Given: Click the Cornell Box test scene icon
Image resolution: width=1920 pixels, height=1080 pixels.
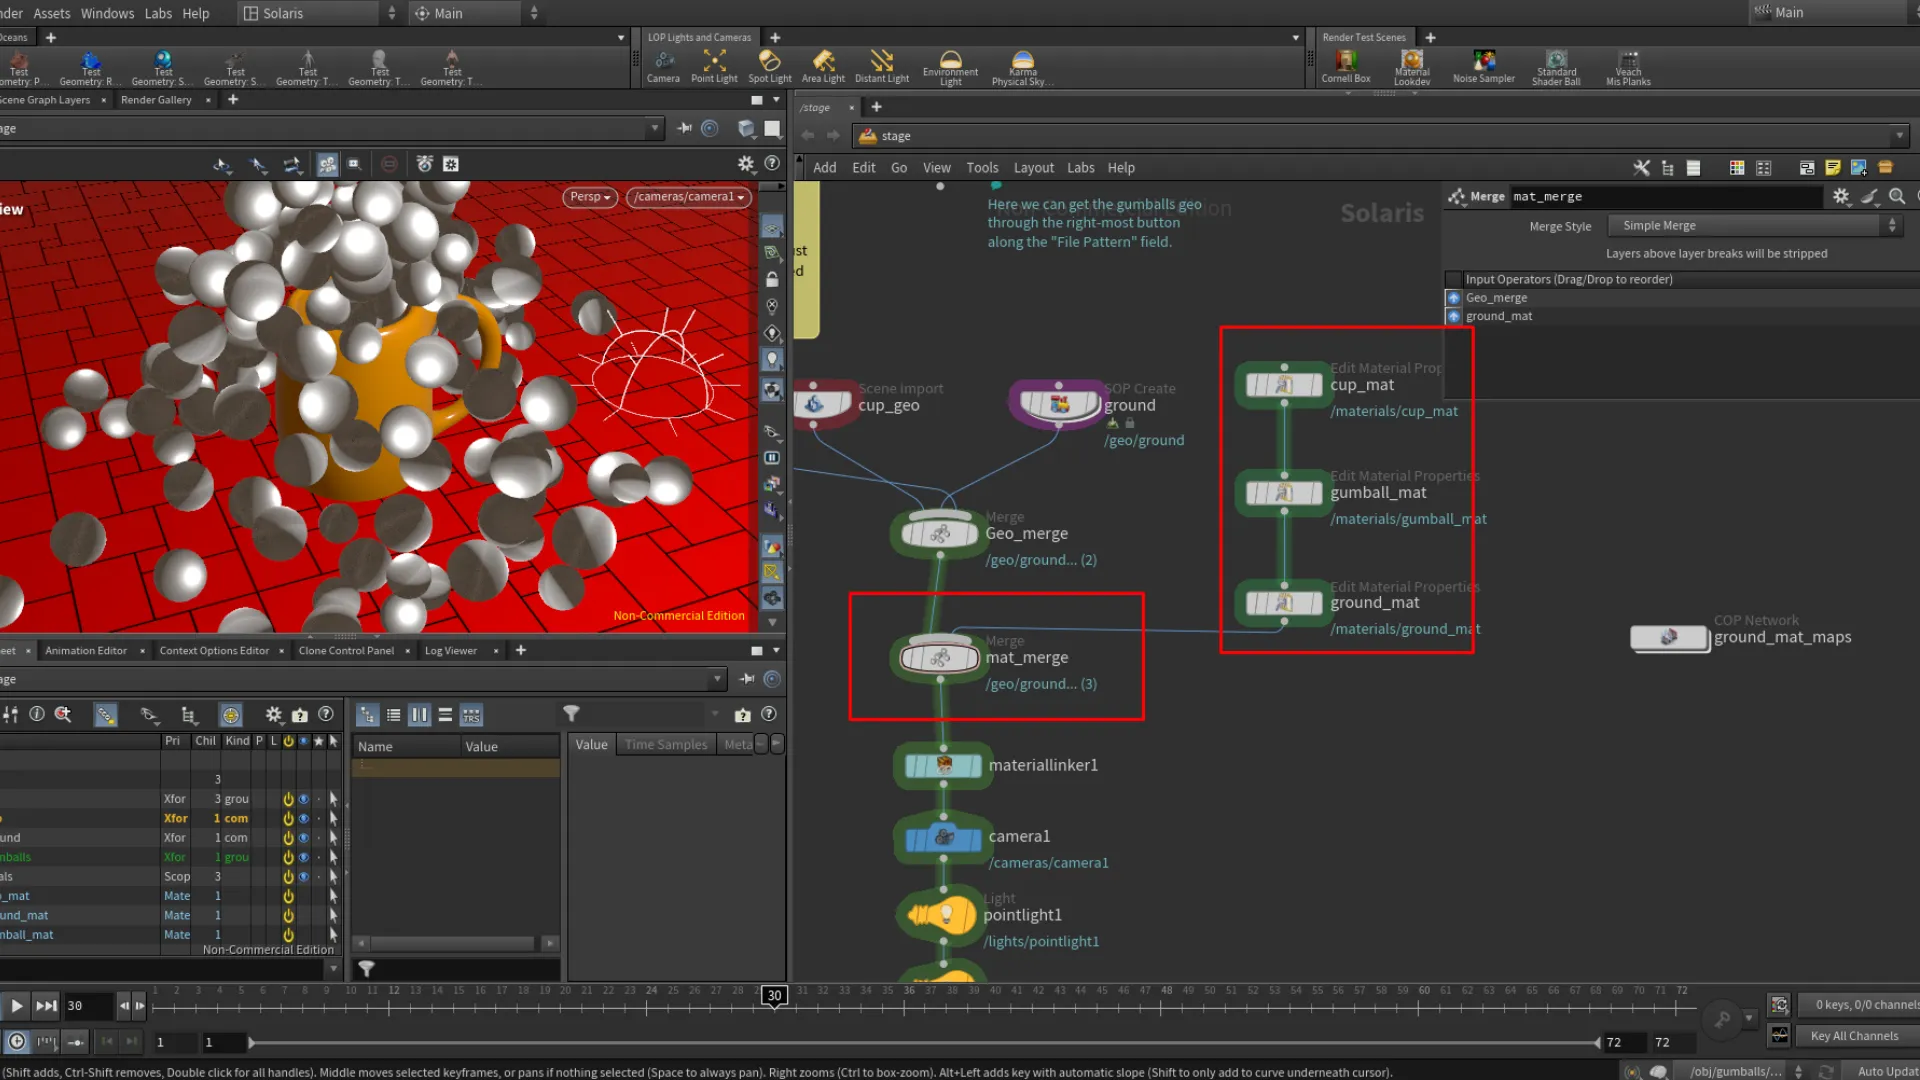Looking at the screenshot, I should click(1346, 62).
